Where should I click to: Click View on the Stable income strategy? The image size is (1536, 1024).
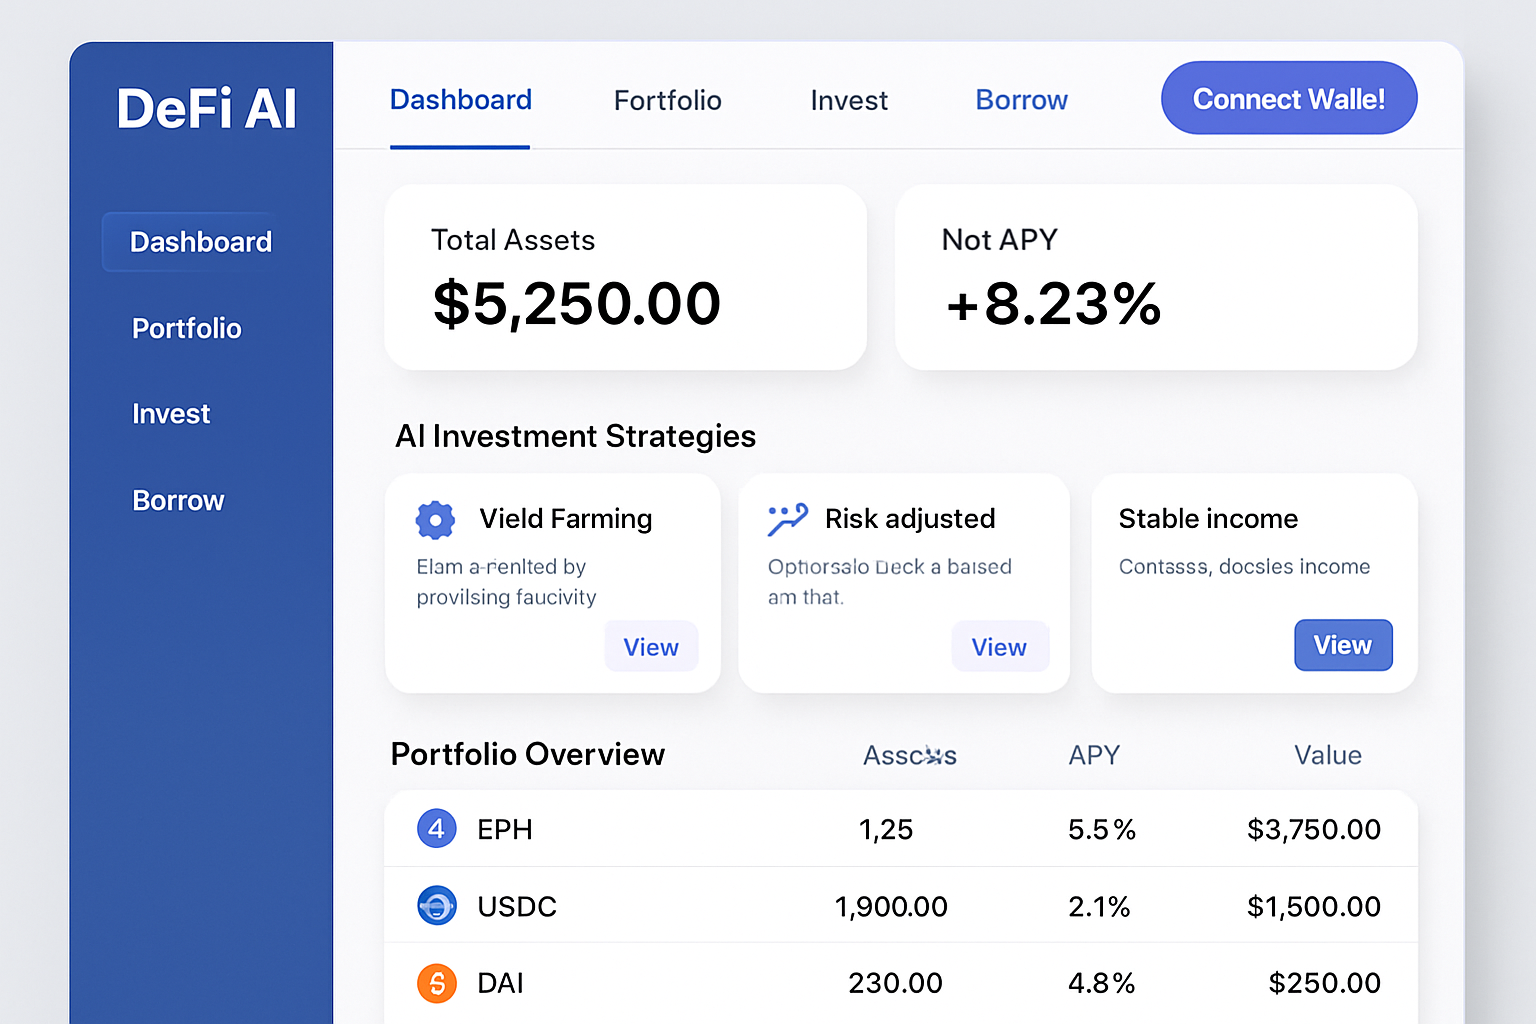(x=1343, y=645)
